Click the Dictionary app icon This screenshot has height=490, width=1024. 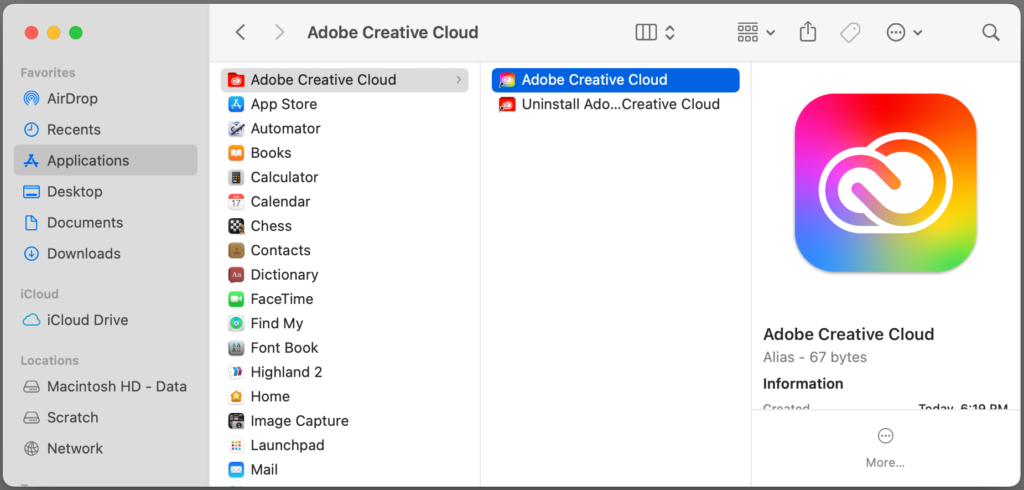236,274
